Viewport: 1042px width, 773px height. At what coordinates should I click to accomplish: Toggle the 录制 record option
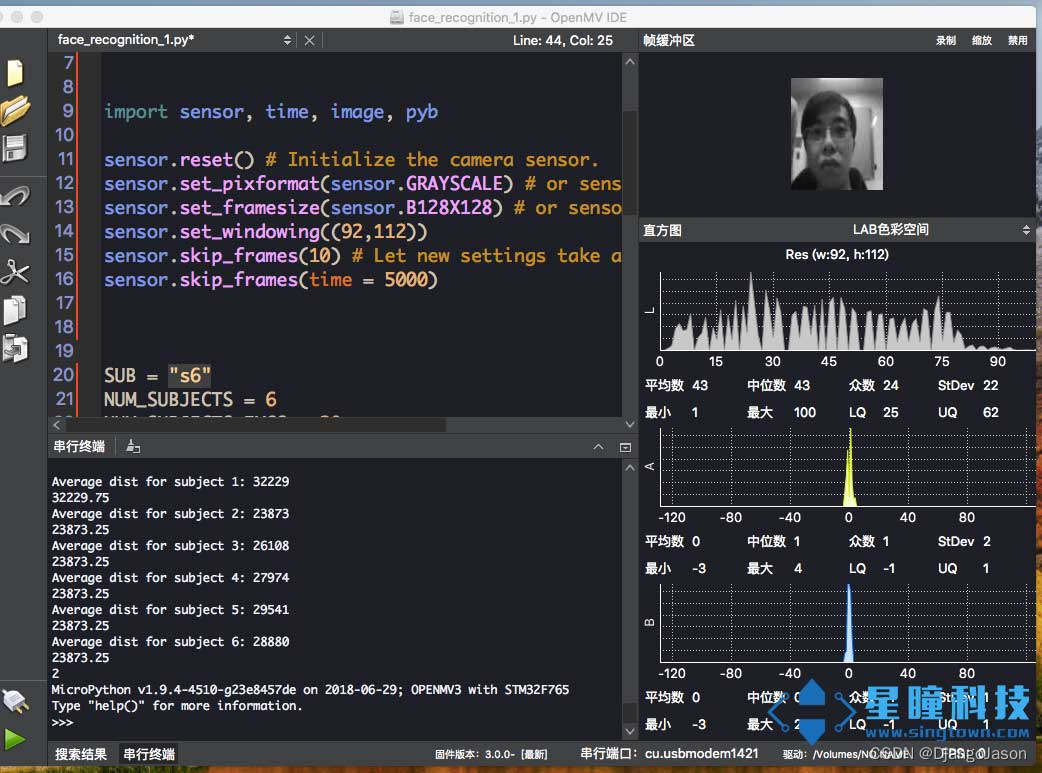click(945, 40)
